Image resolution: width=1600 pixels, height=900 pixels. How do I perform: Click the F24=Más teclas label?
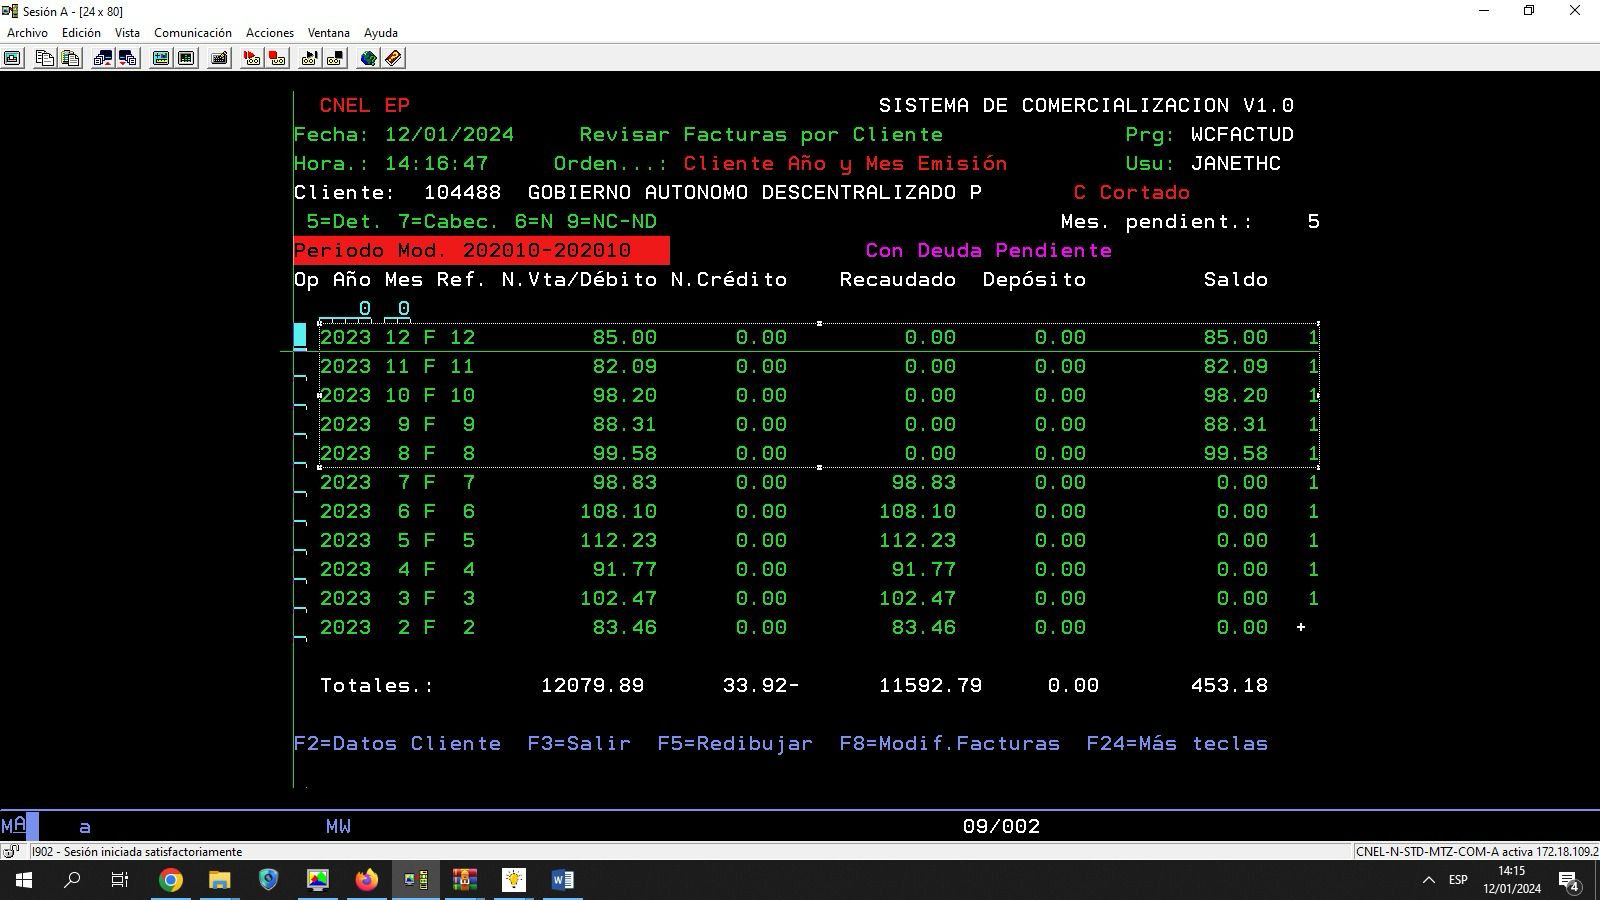point(1177,743)
